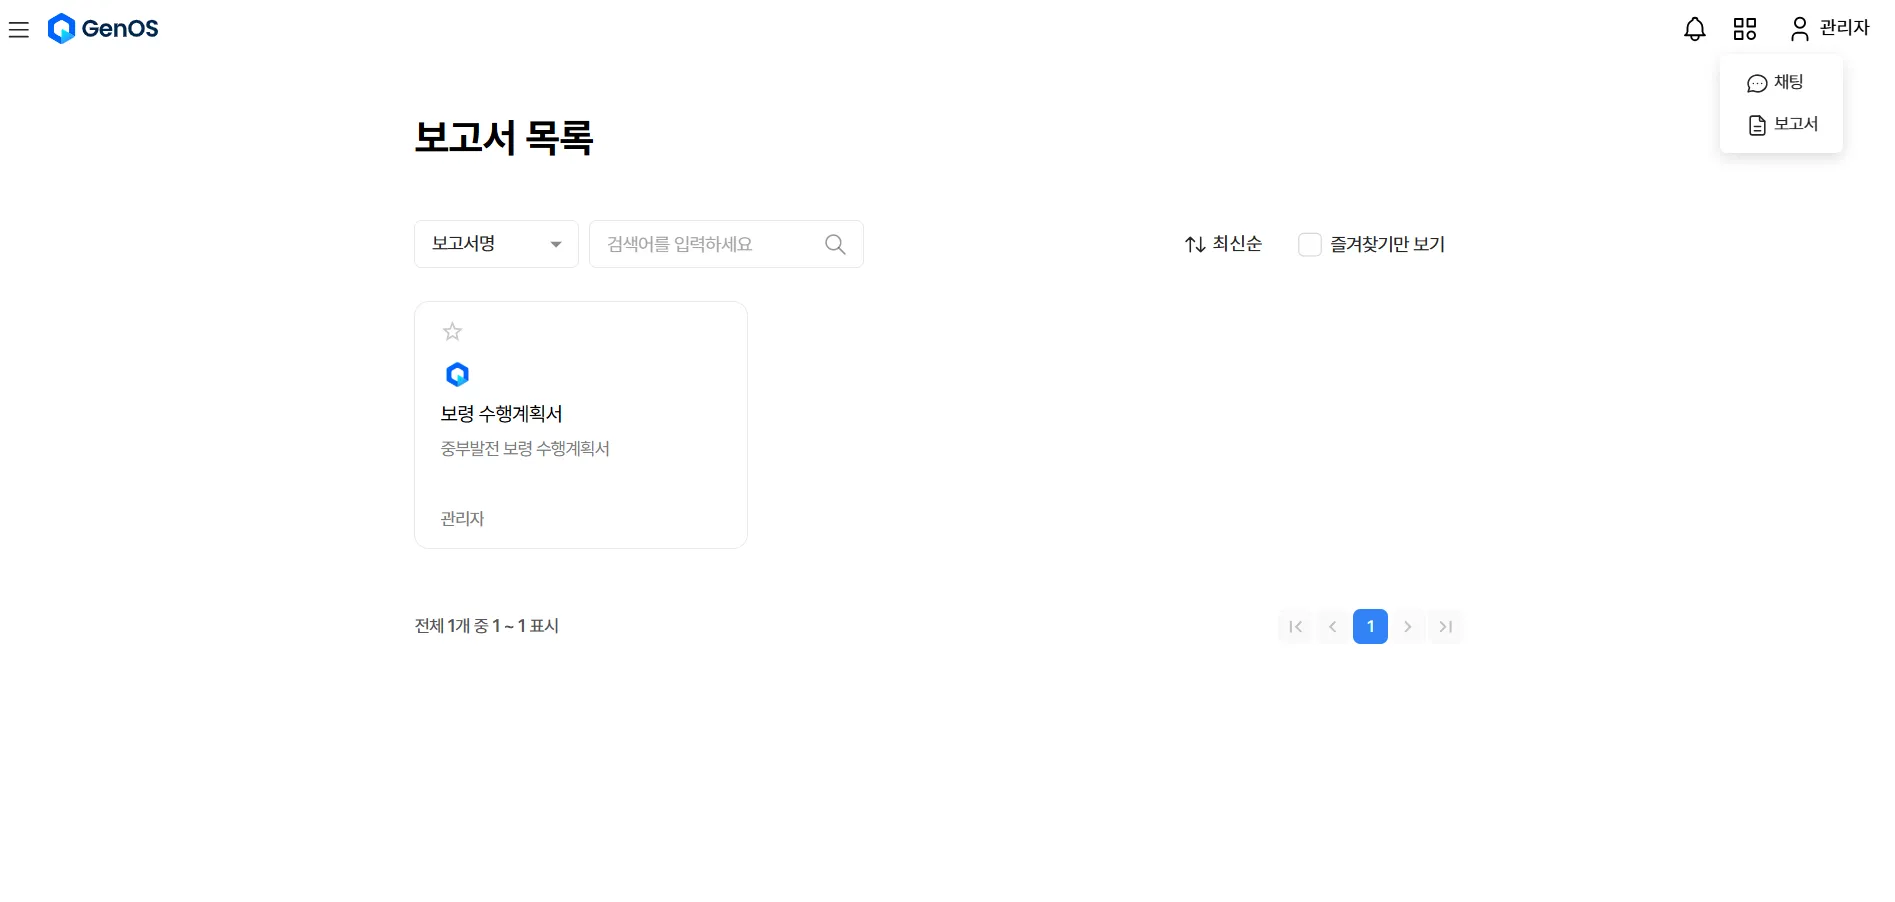
Task: Expand the 보고서명 search type dropdown
Action: pos(496,244)
